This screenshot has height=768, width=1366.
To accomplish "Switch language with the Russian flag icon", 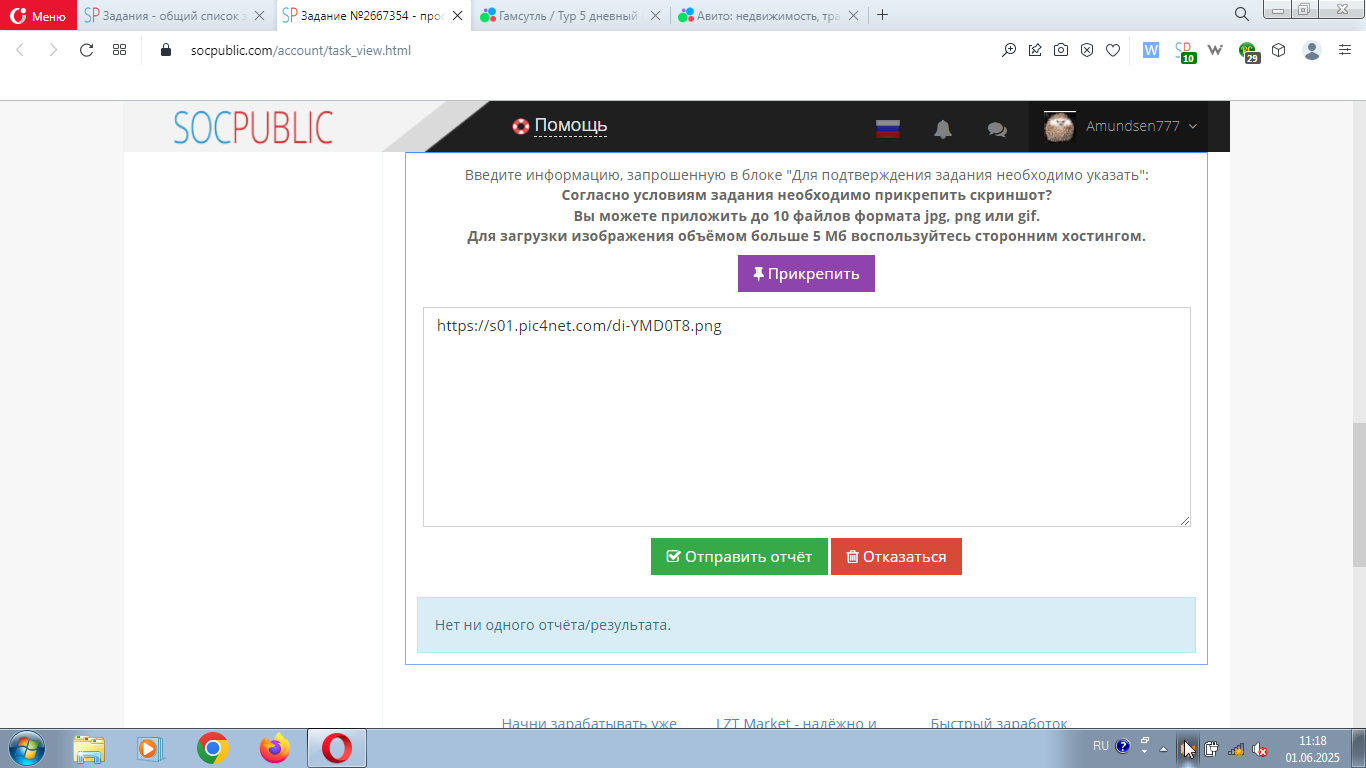I will pyautogui.click(x=887, y=128).
